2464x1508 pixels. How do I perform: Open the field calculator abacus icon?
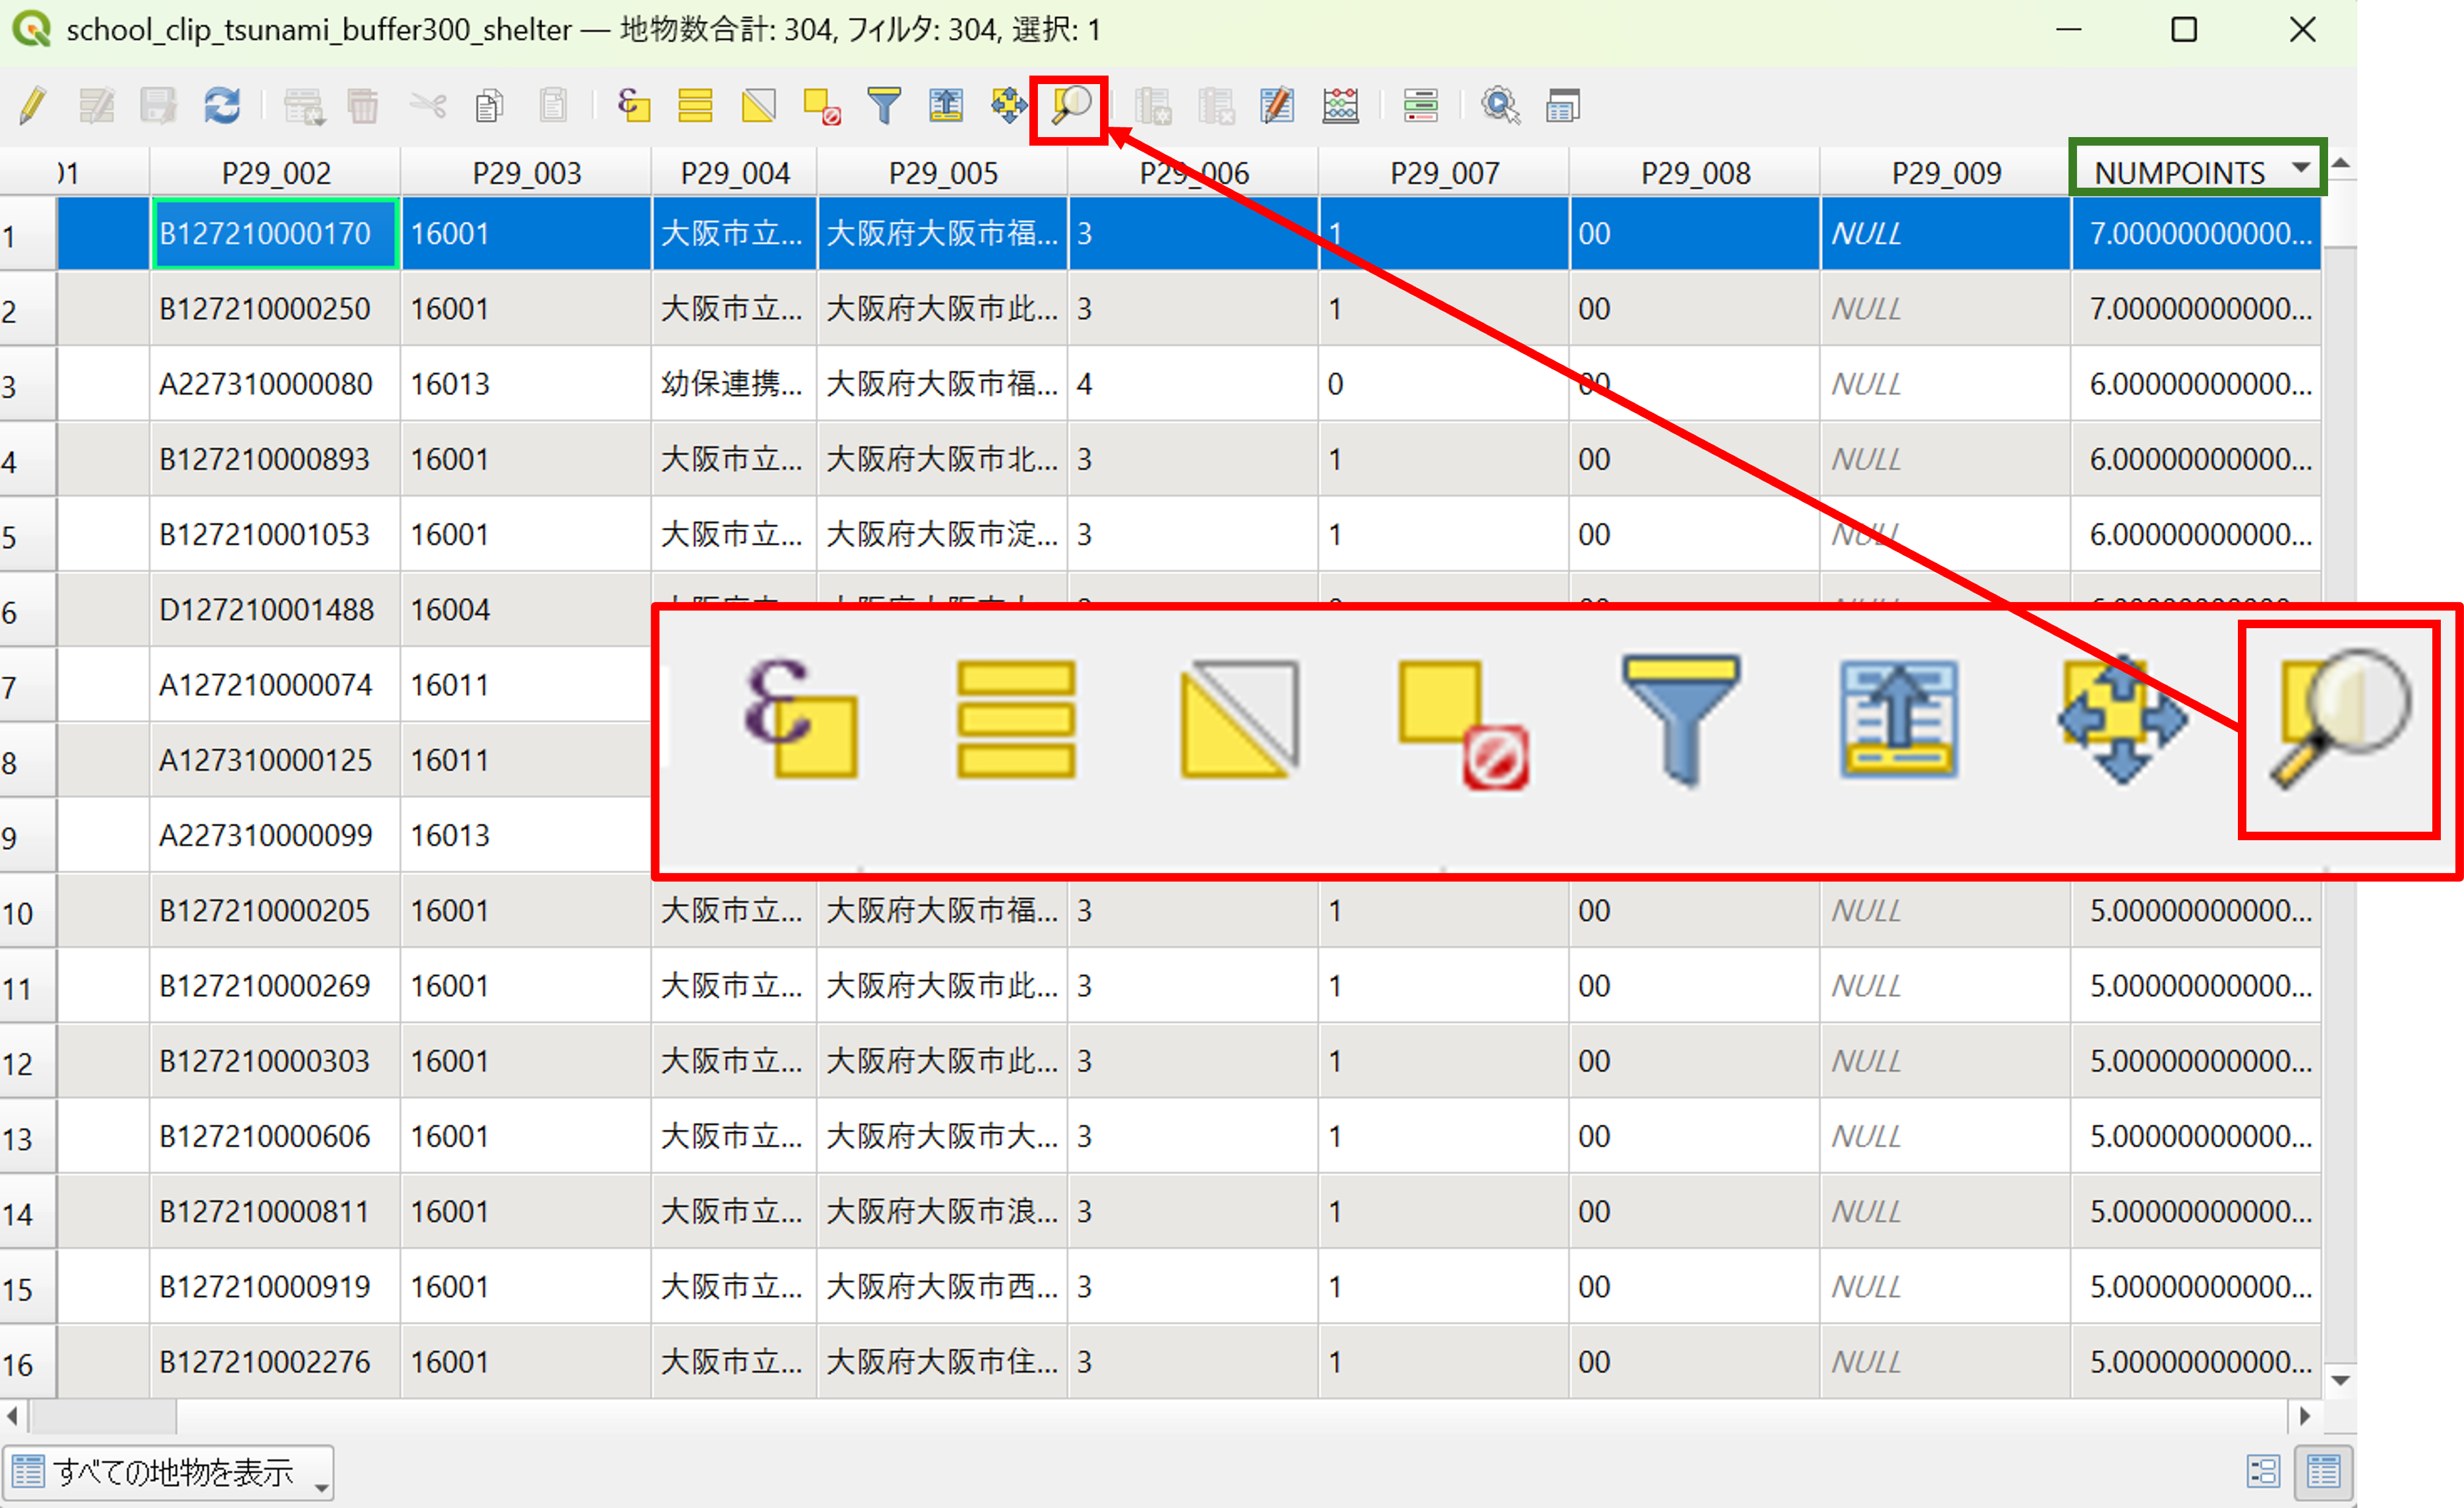point(1340,105)
